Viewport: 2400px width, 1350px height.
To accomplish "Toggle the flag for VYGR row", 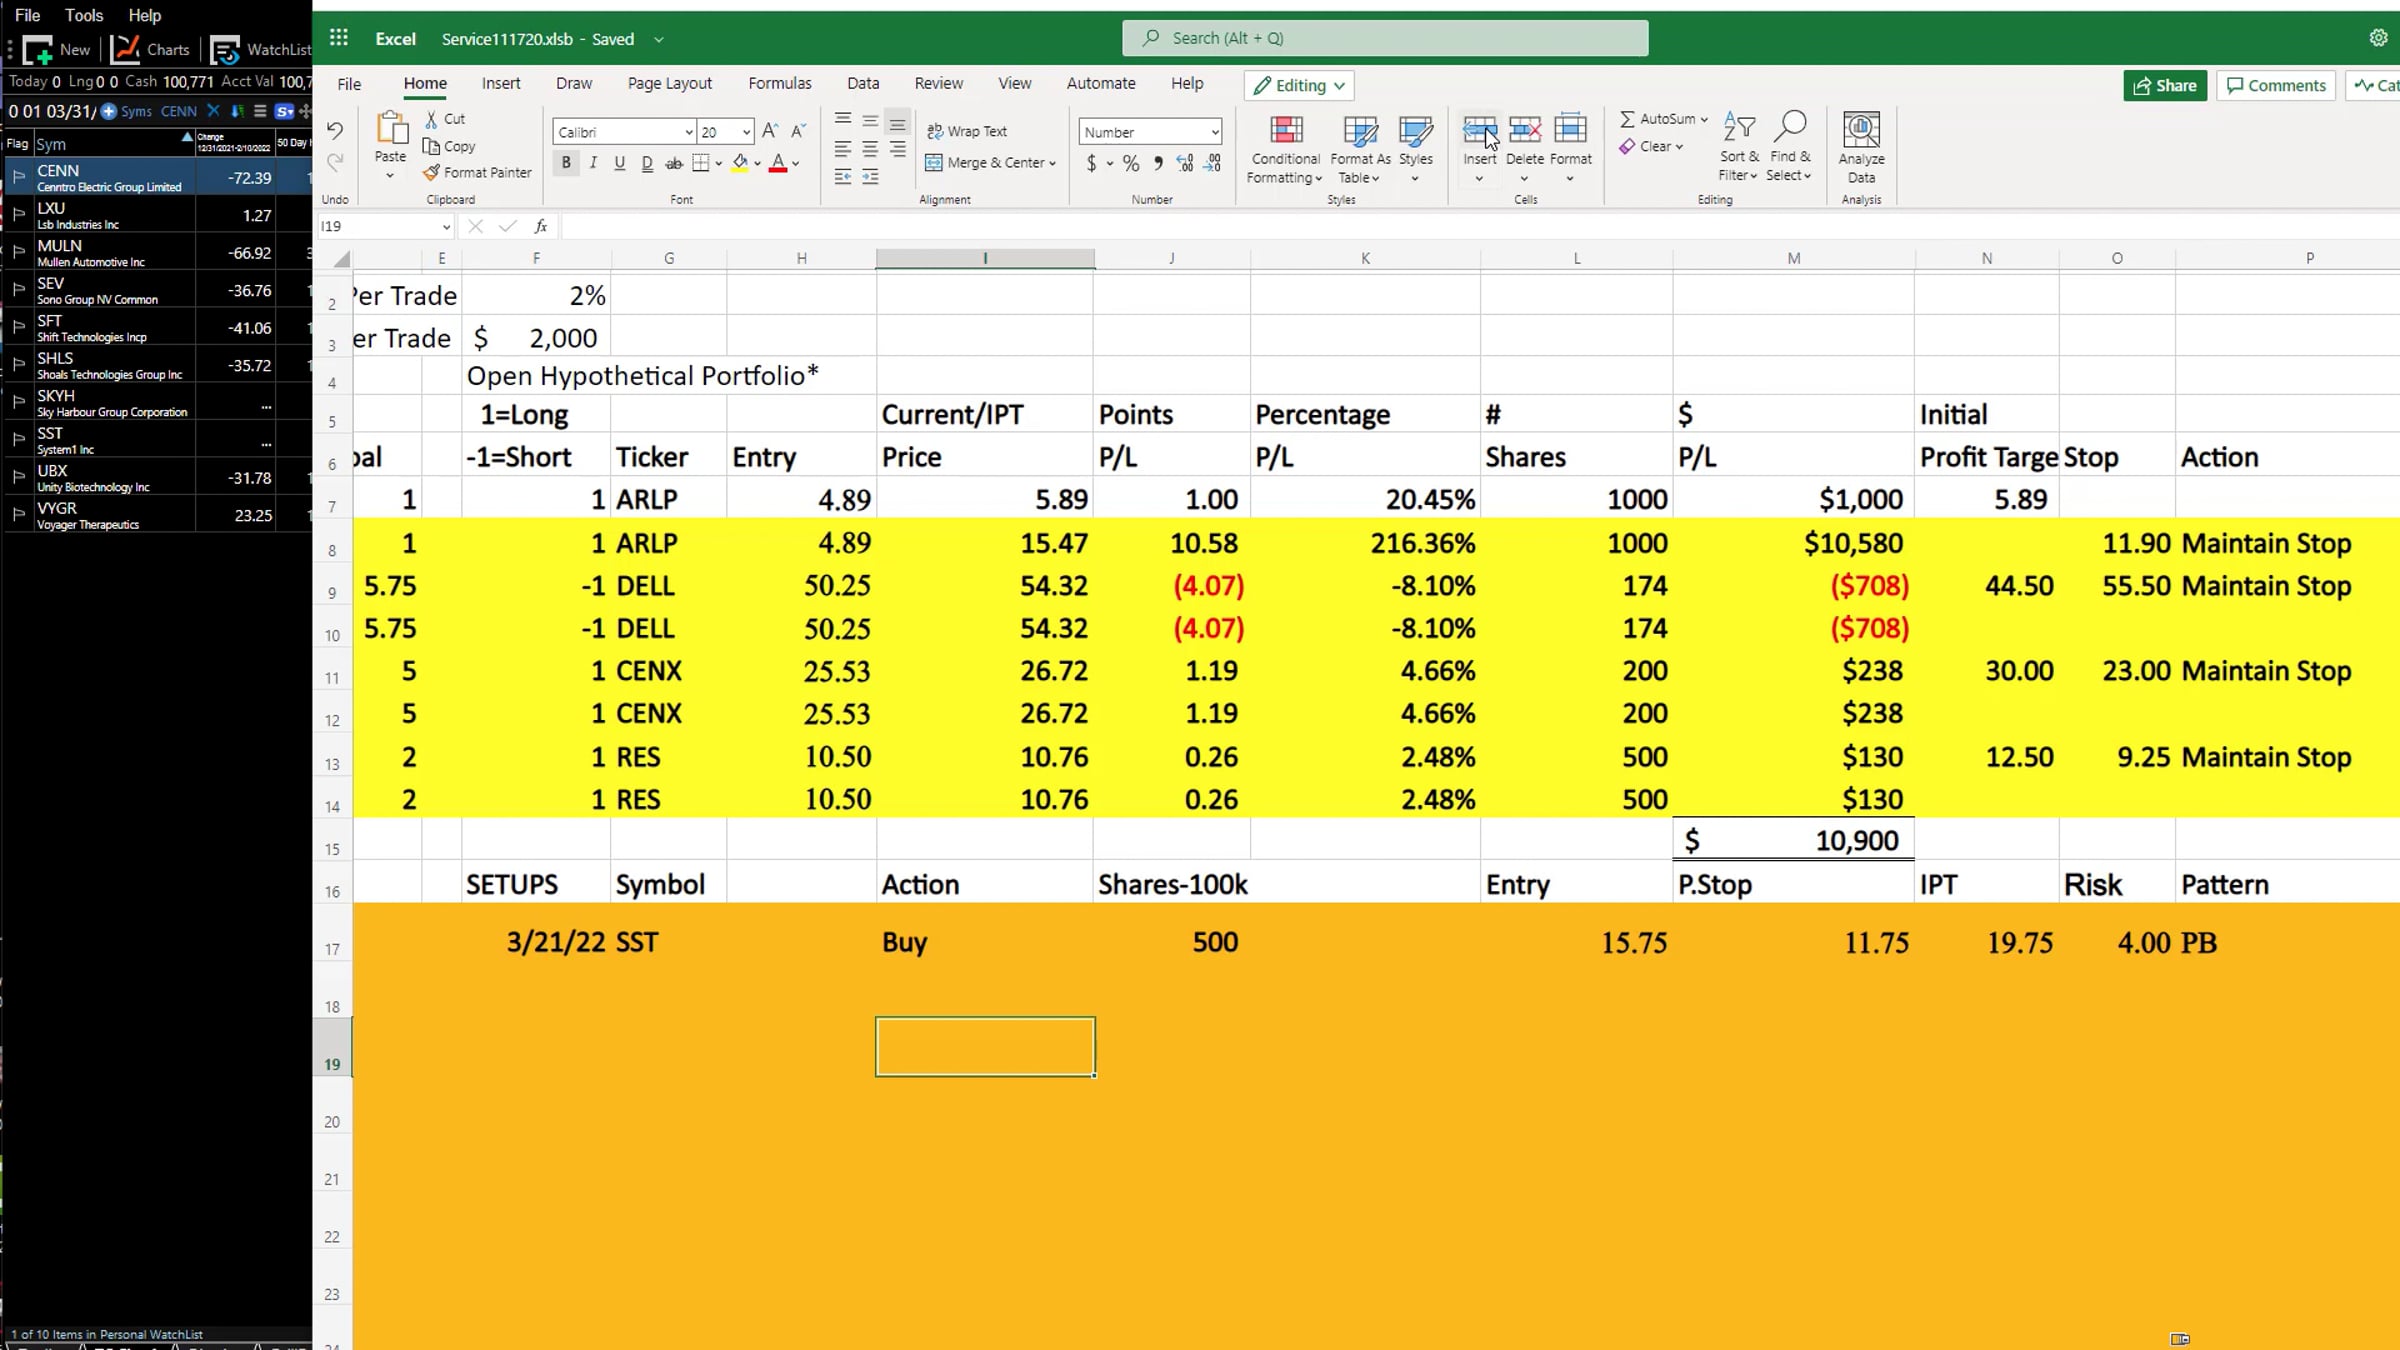I will (x=18, y=514).
